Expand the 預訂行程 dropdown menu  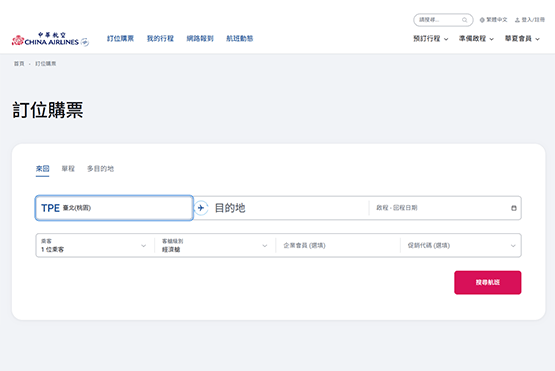(431, 39)
